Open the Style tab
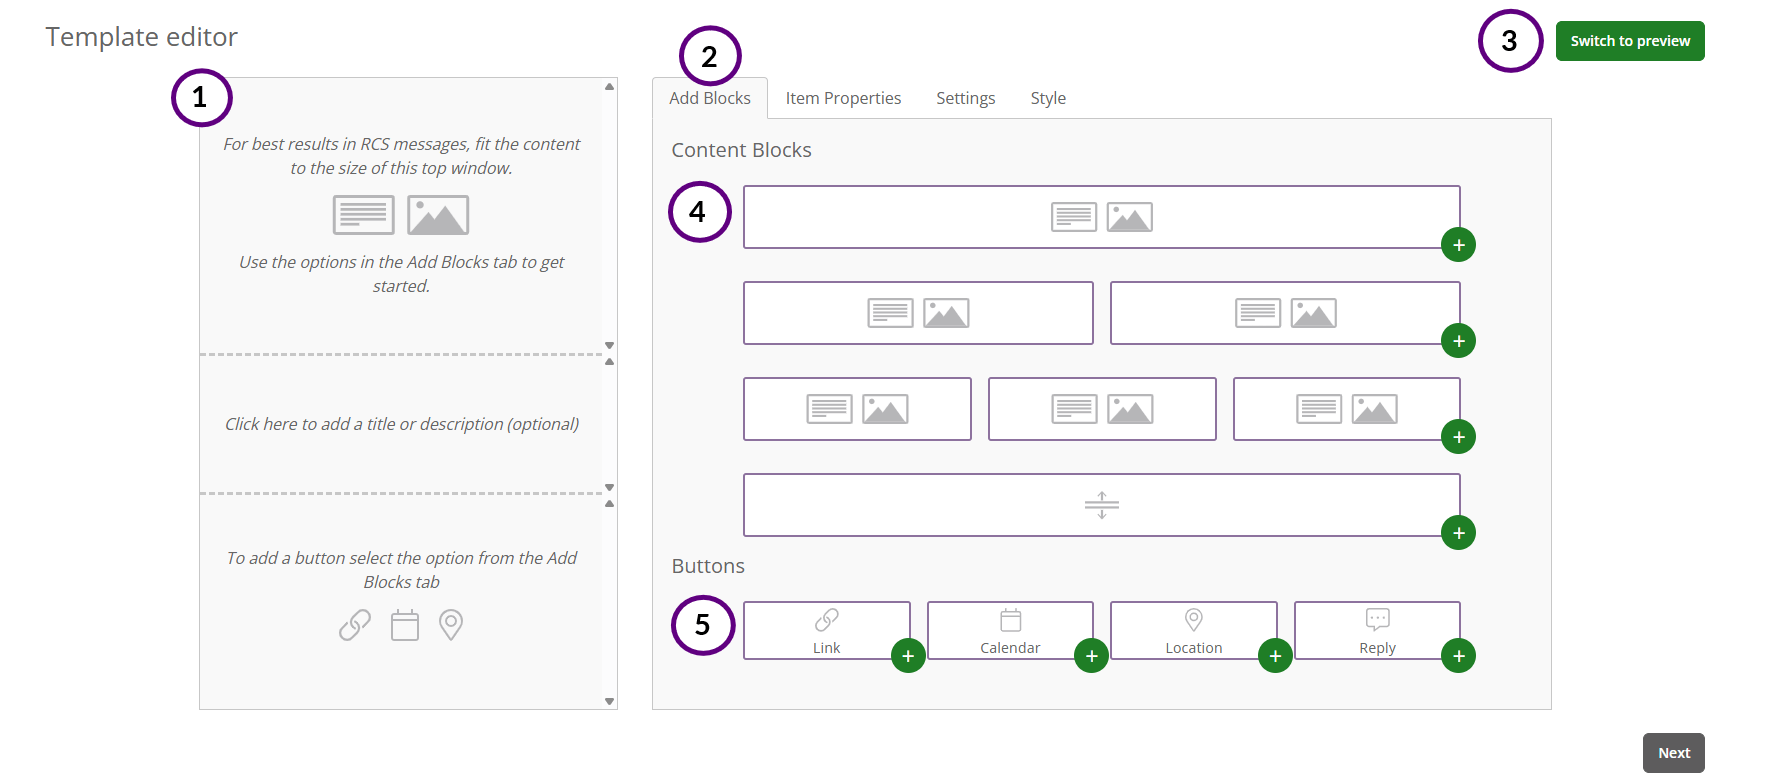This screenshot has height=781, width=1787. tap(1048, 98)
